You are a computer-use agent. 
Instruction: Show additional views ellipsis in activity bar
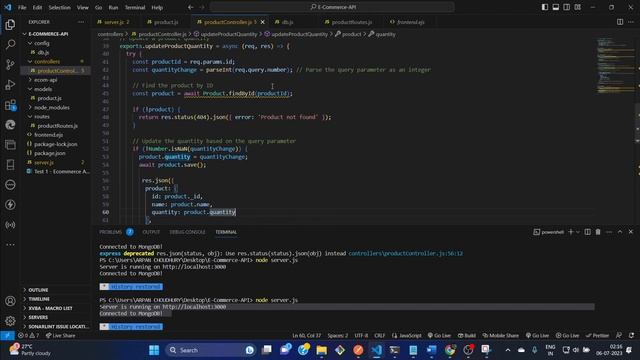point(10,244)
